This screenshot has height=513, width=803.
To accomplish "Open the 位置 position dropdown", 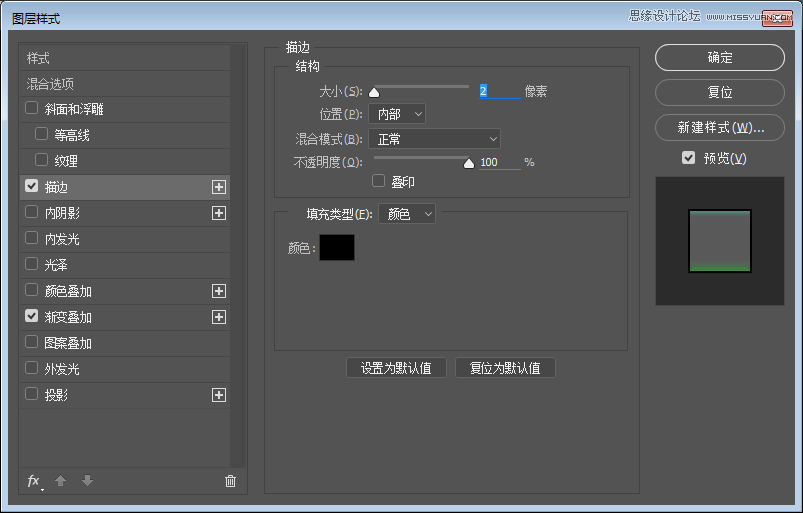I will 397,114.
